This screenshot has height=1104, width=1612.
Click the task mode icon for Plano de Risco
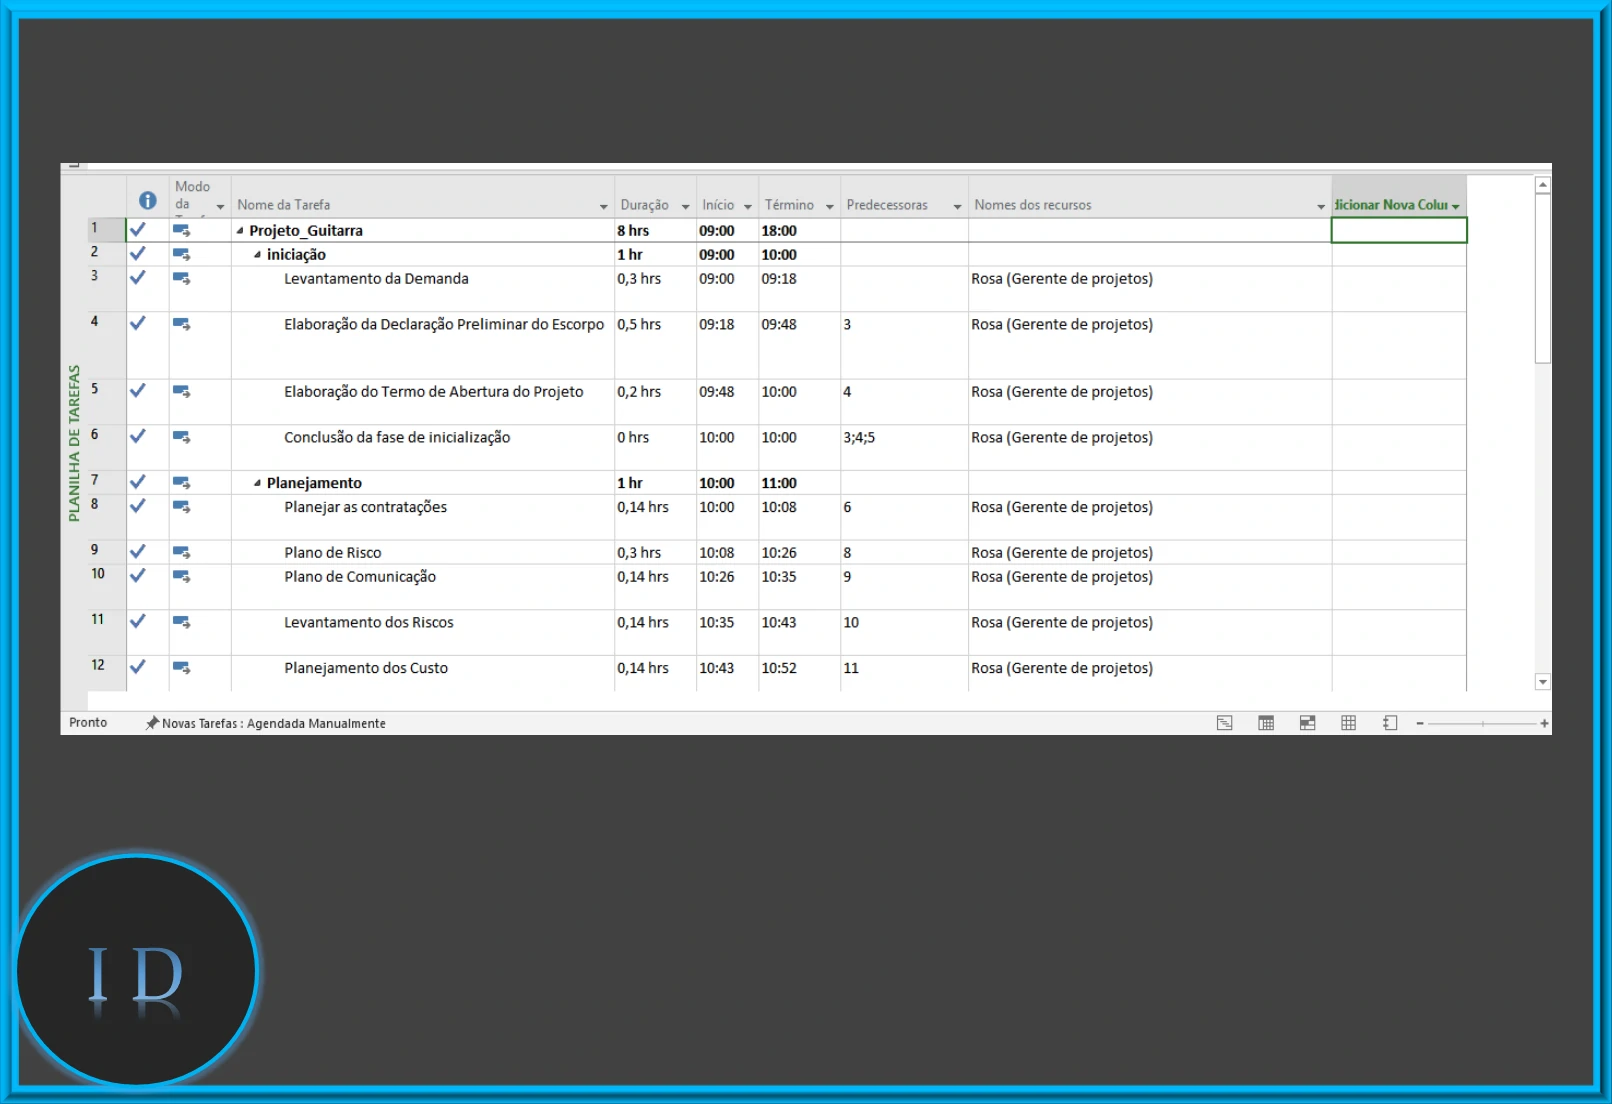click(181, 552)
